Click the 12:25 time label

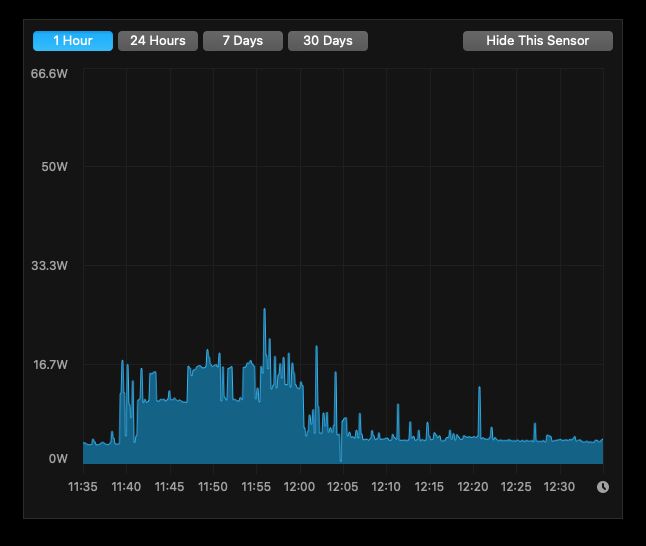516,487
